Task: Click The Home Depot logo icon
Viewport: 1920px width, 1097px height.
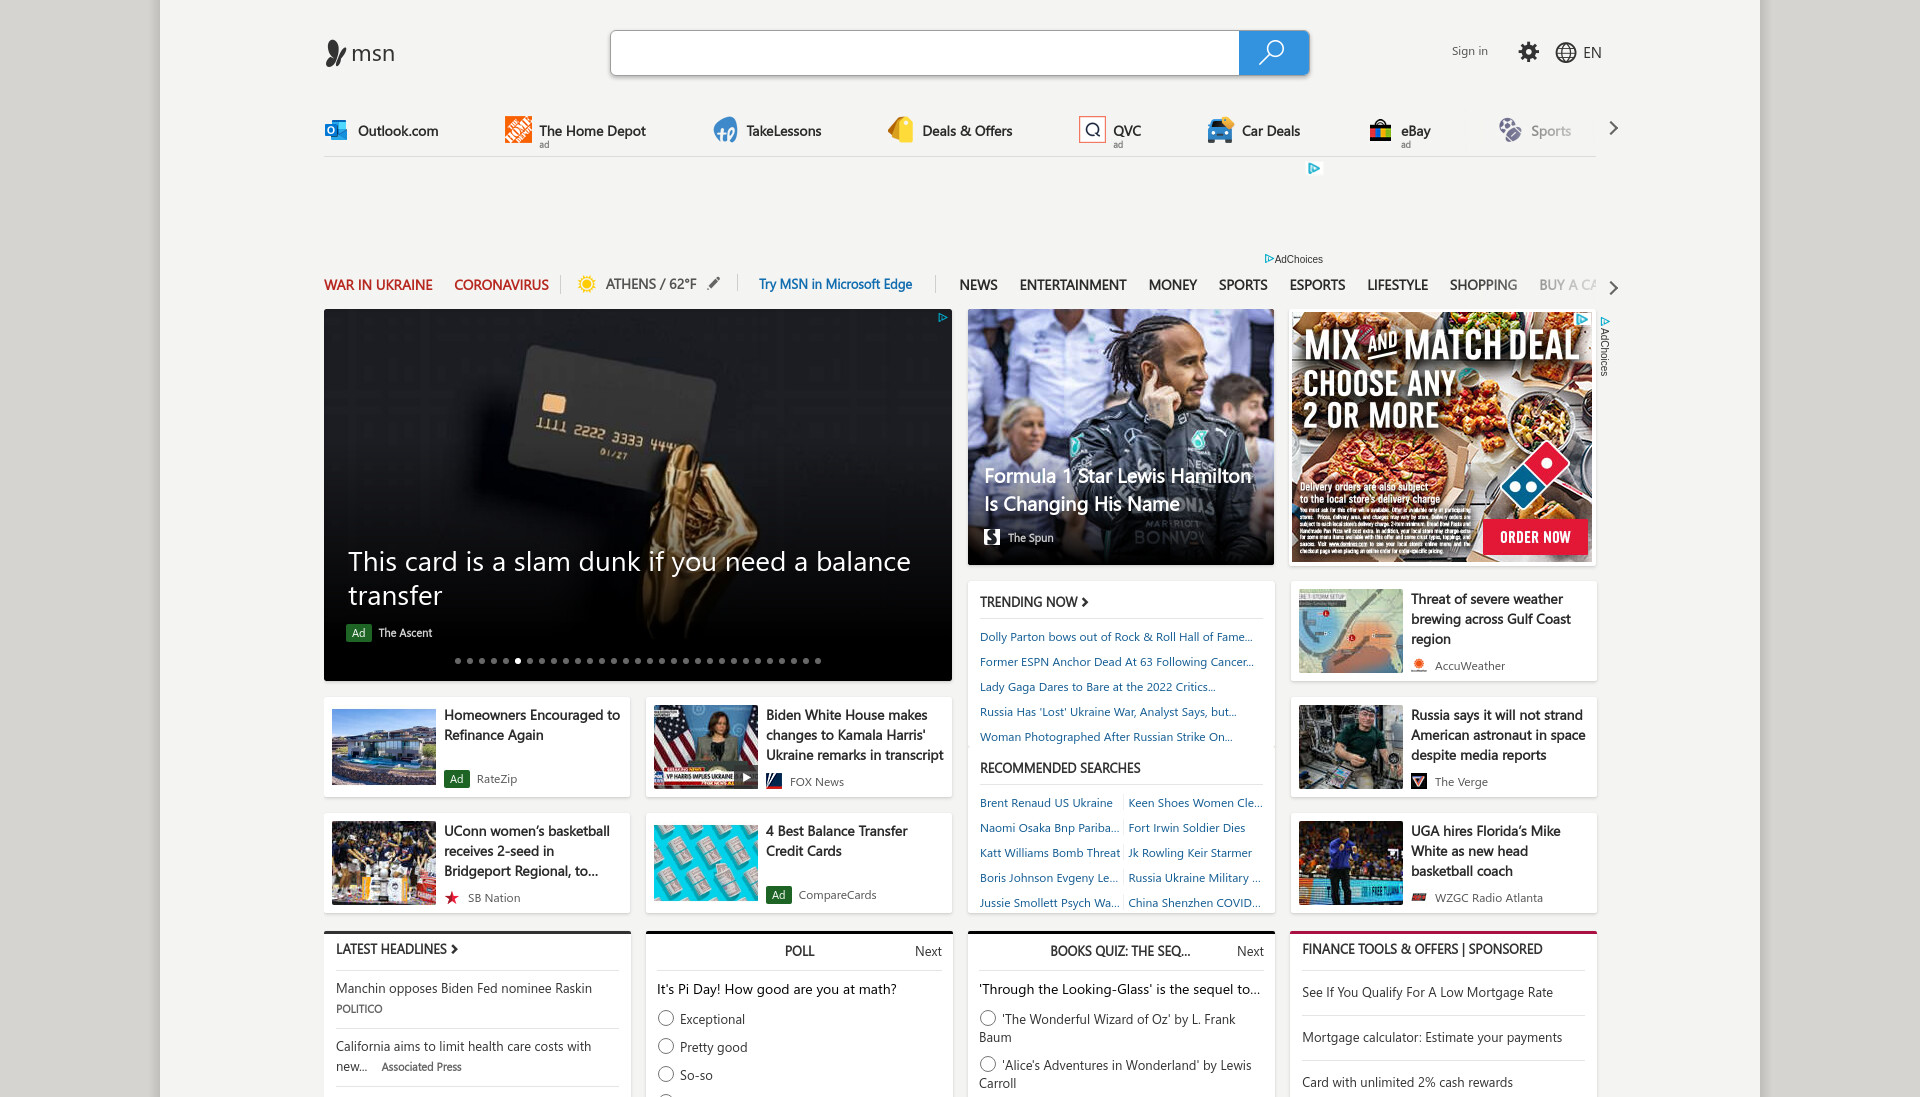Action: pos(518,130)
